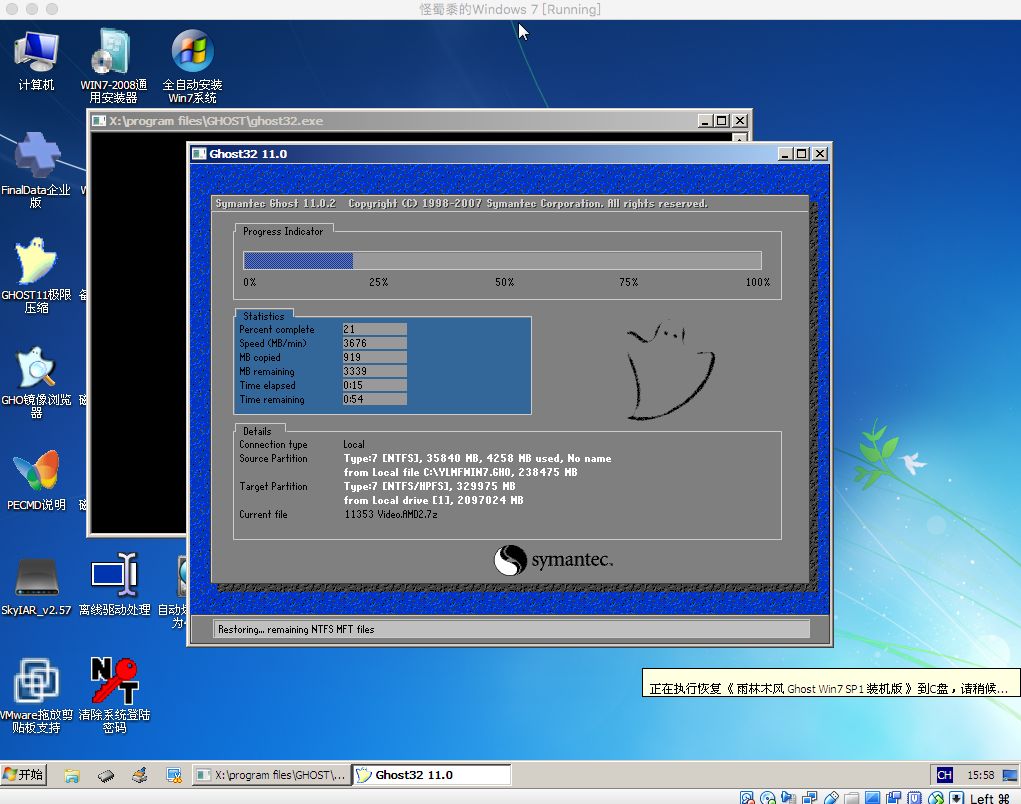Screen dimensions: 1021x804
Task: Click the symantec logo in Ghost
Action: [x=553, y=560]
